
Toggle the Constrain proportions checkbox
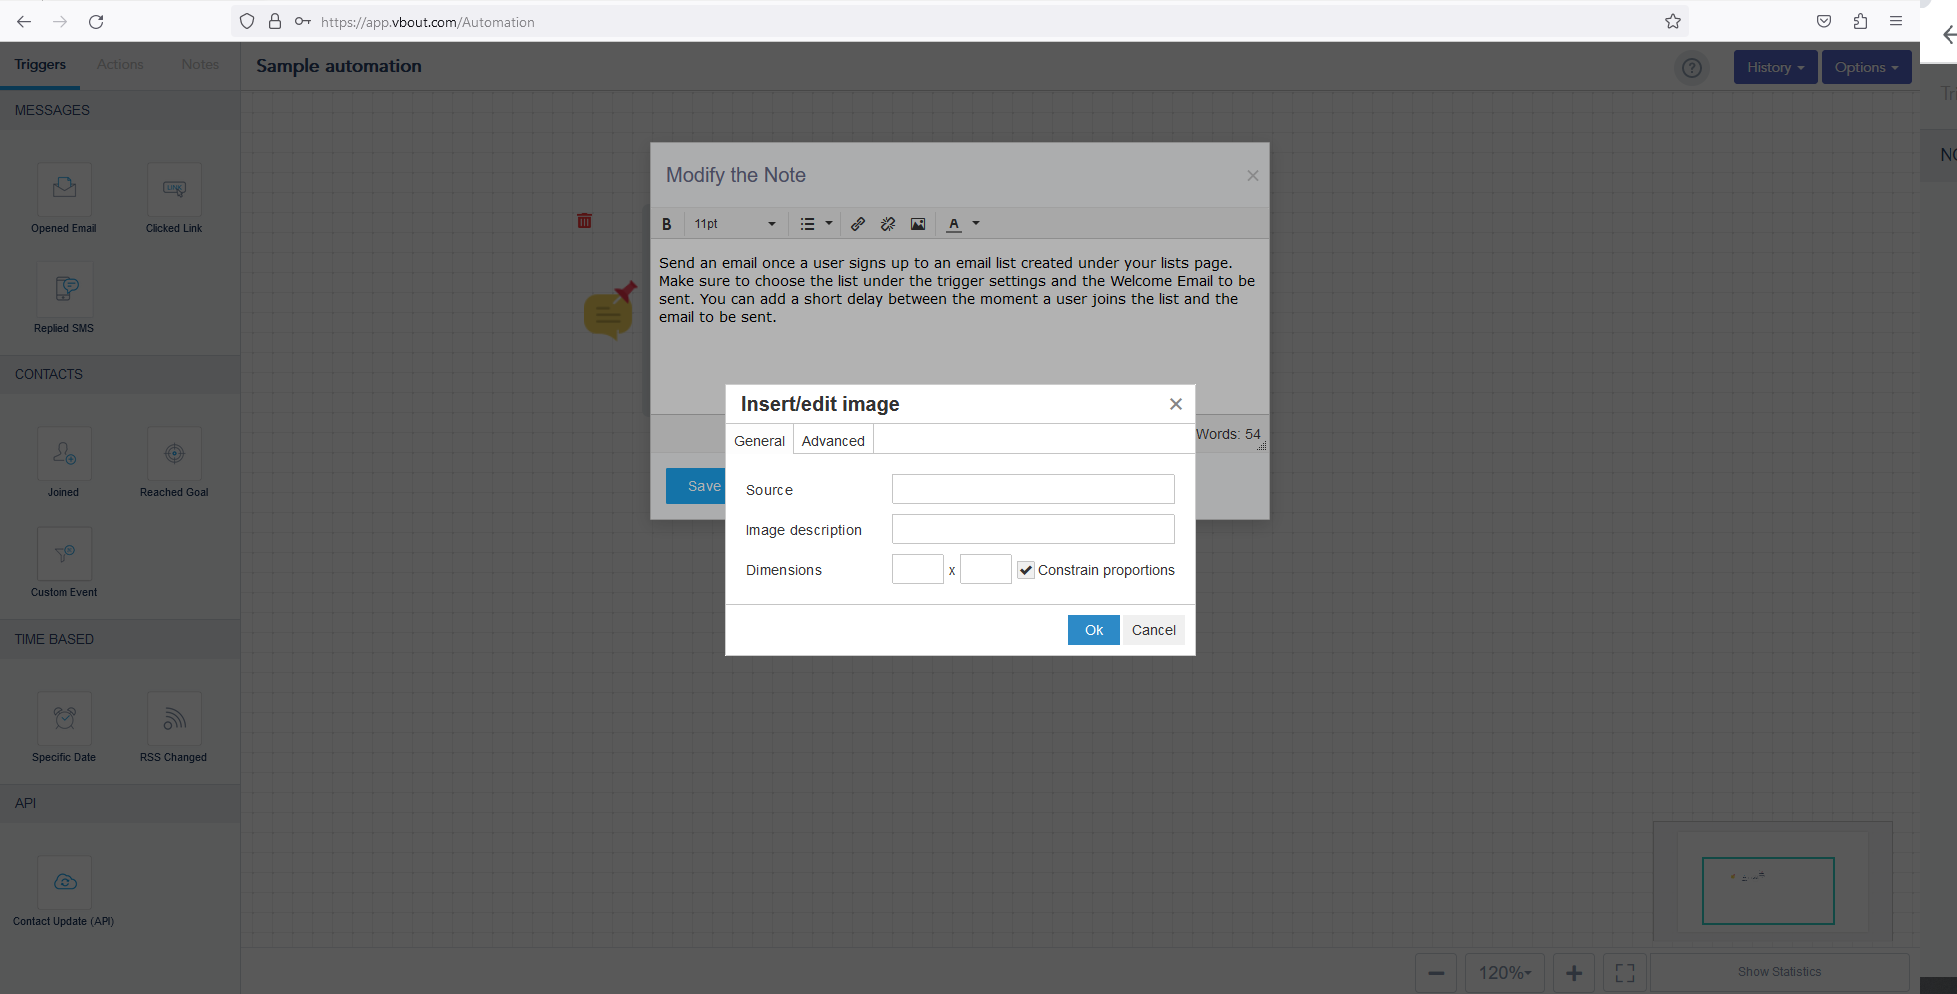pyautogui.click(x=1026, y=570)
